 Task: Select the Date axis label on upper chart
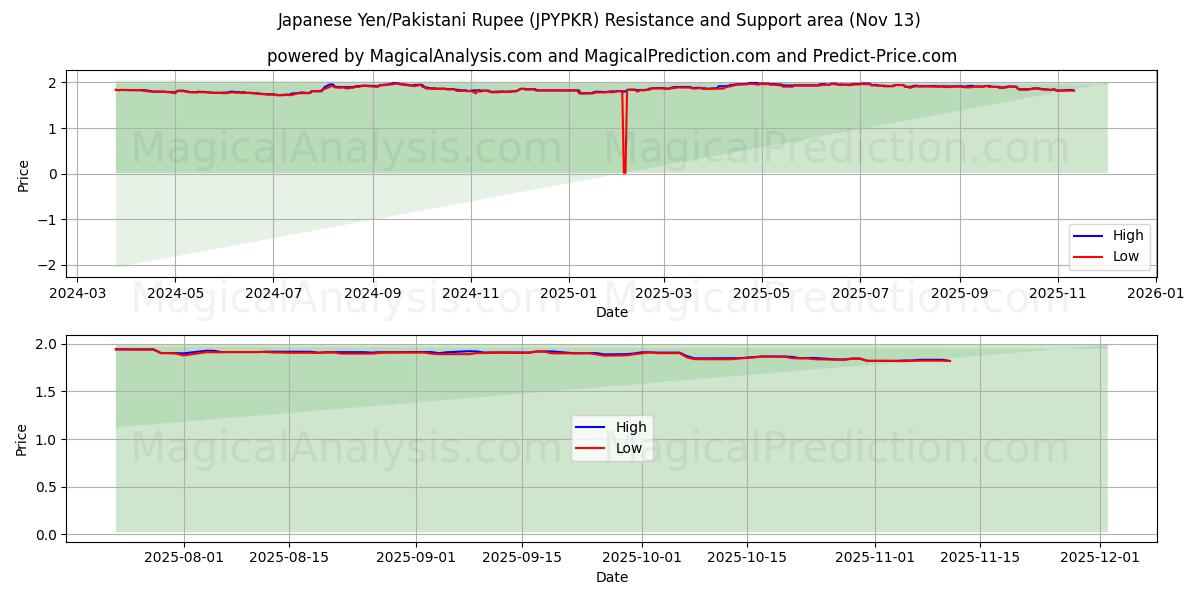[x=613, y=312]
